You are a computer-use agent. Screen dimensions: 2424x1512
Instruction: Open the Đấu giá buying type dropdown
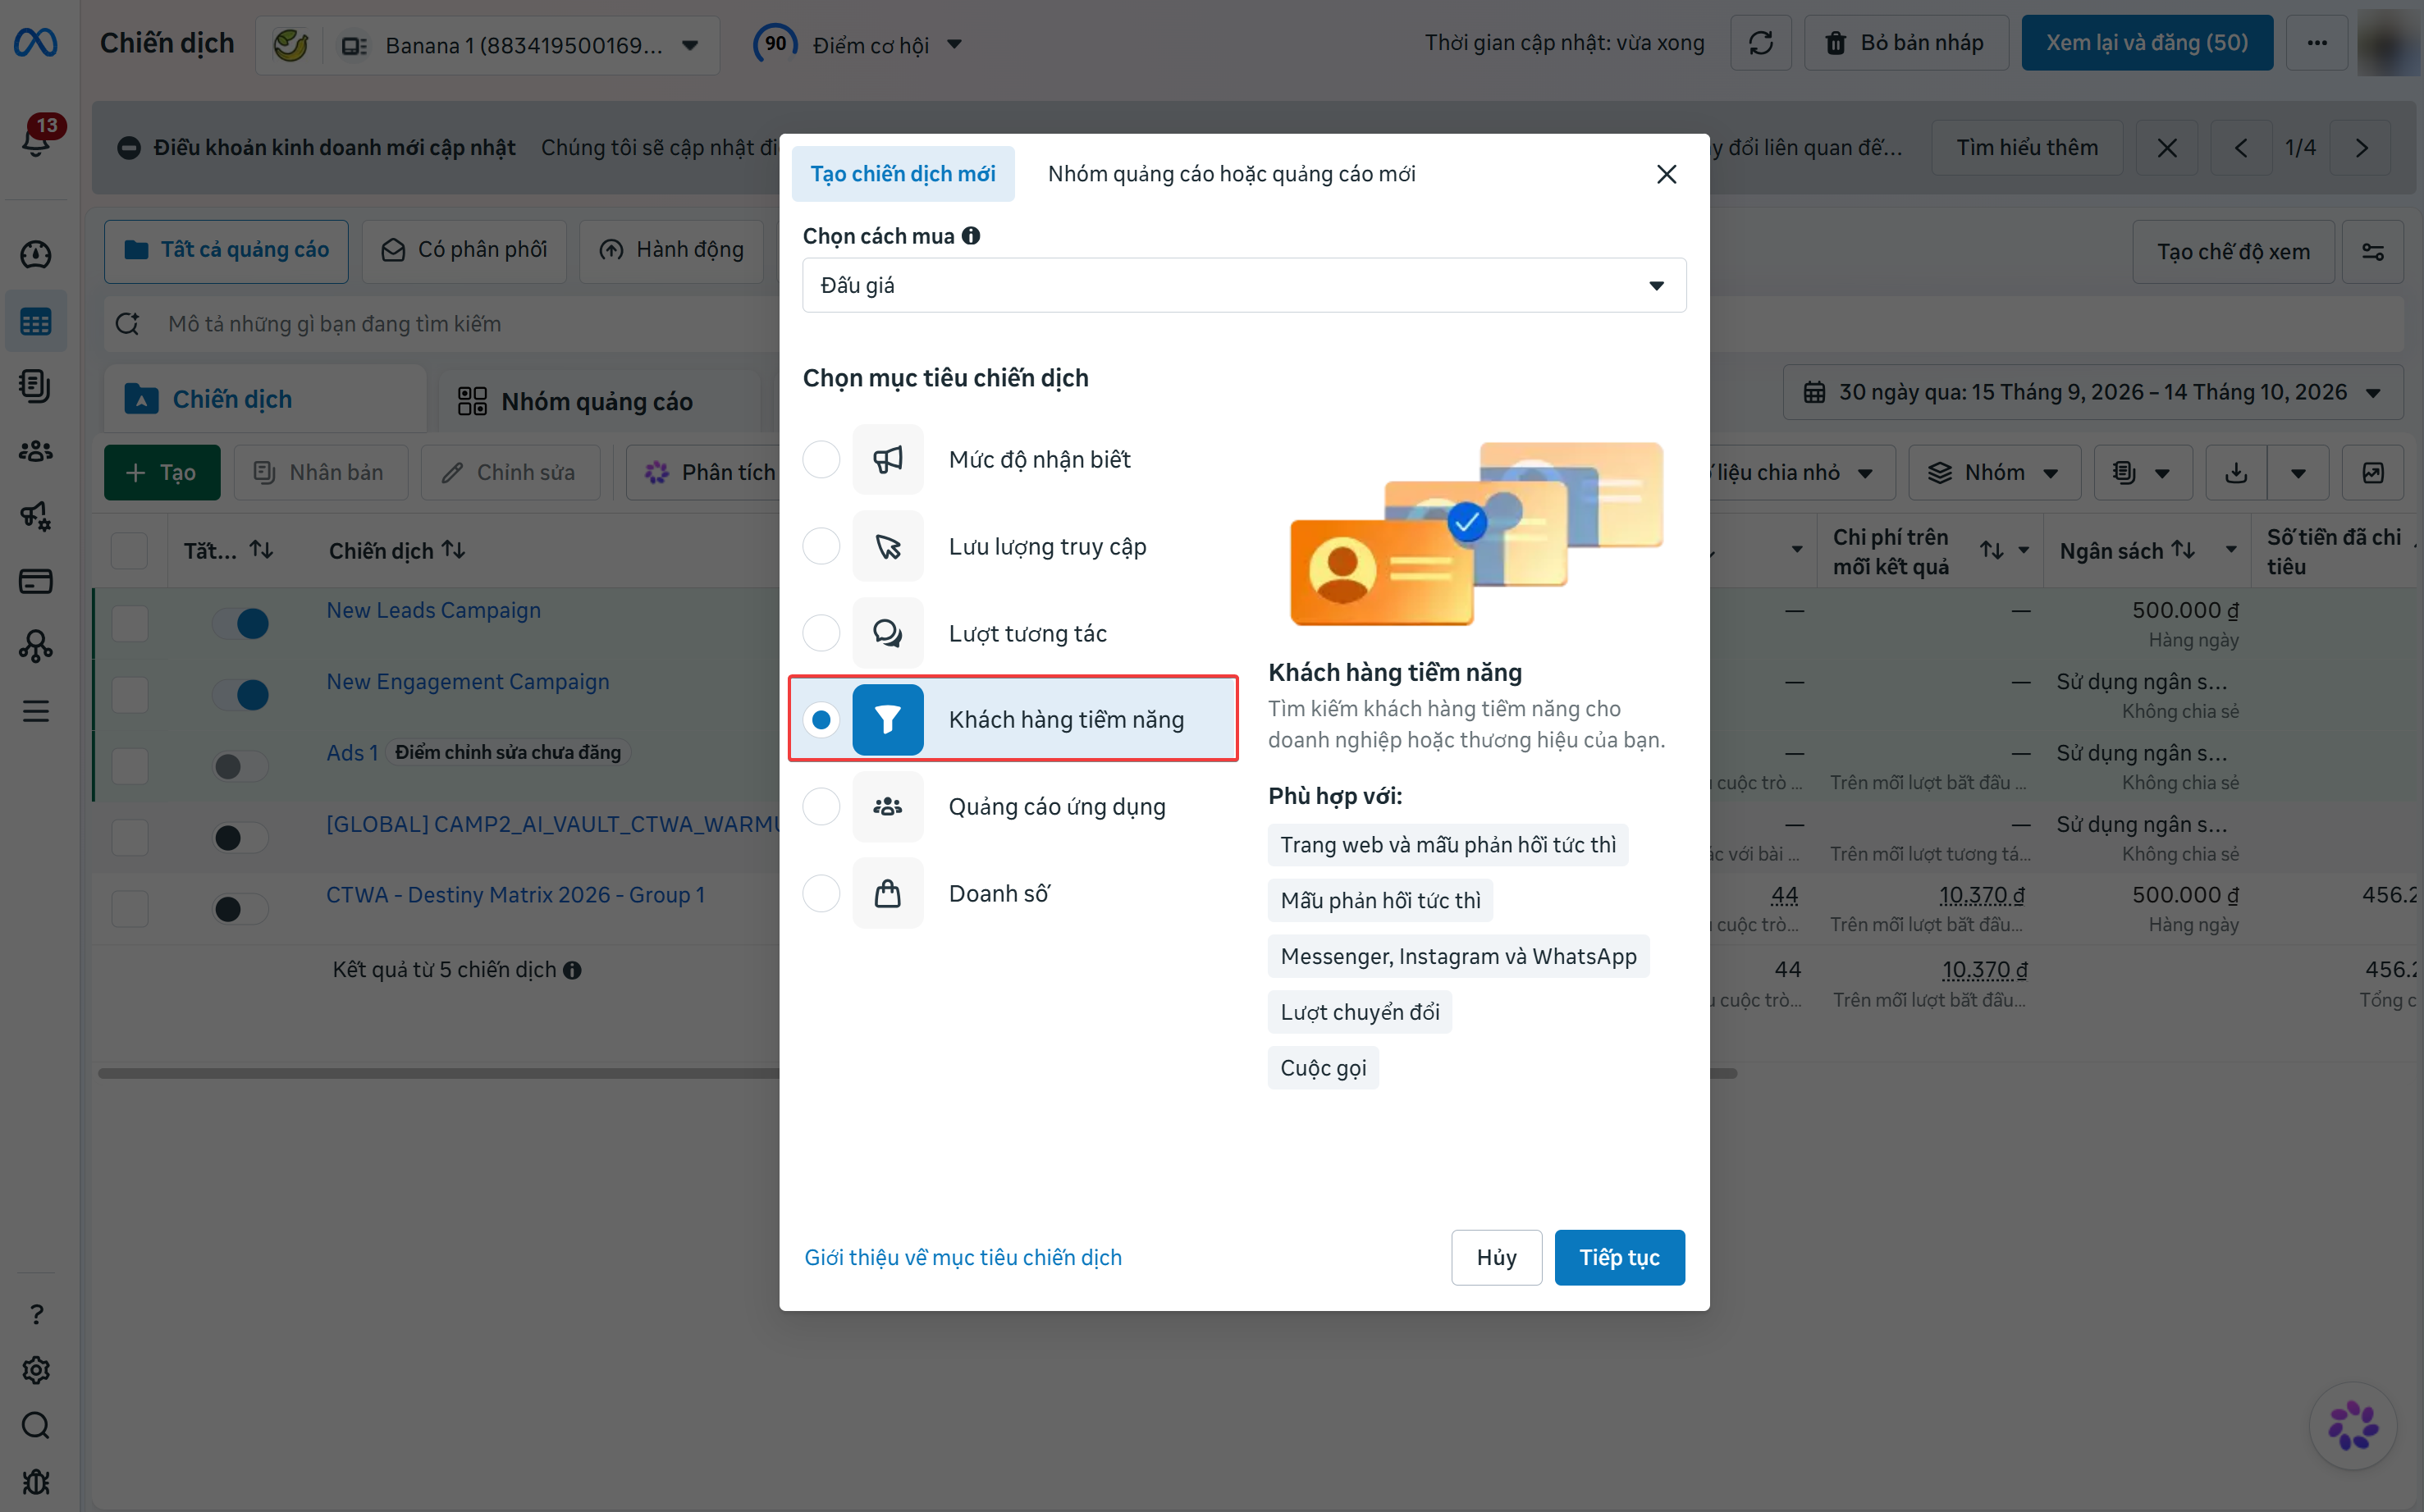tap(1244, 286)
